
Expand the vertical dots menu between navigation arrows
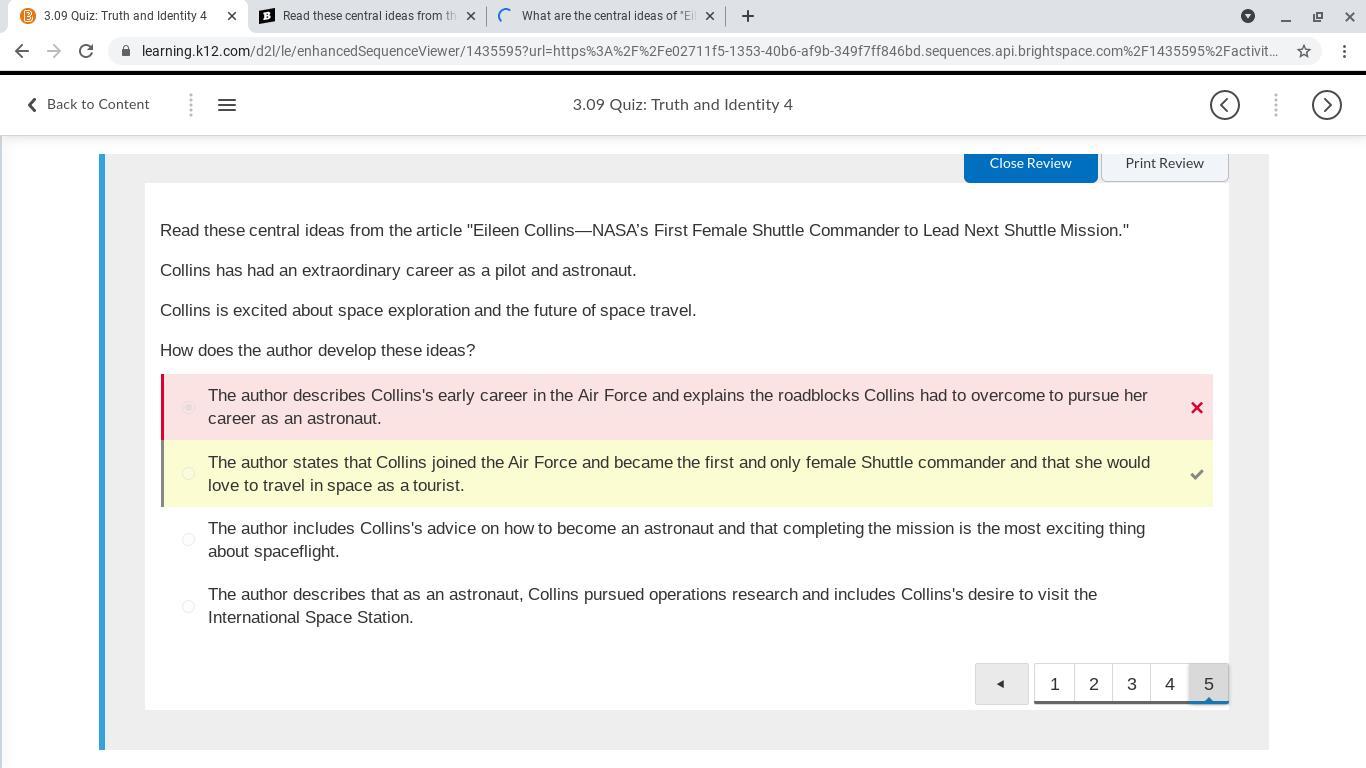tap(1276, 105)
